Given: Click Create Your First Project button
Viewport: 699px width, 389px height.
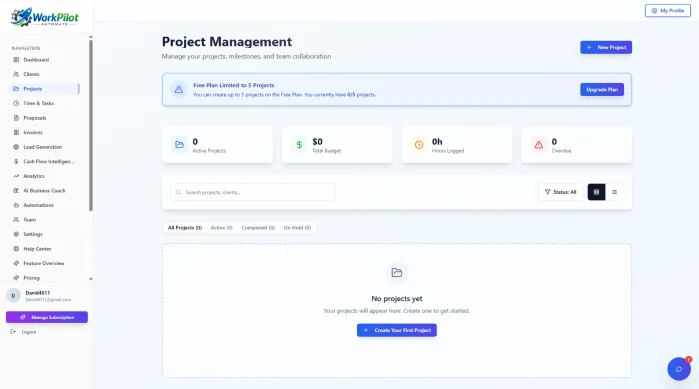Looking at the screenshot, I should click(x=397, y=330).
